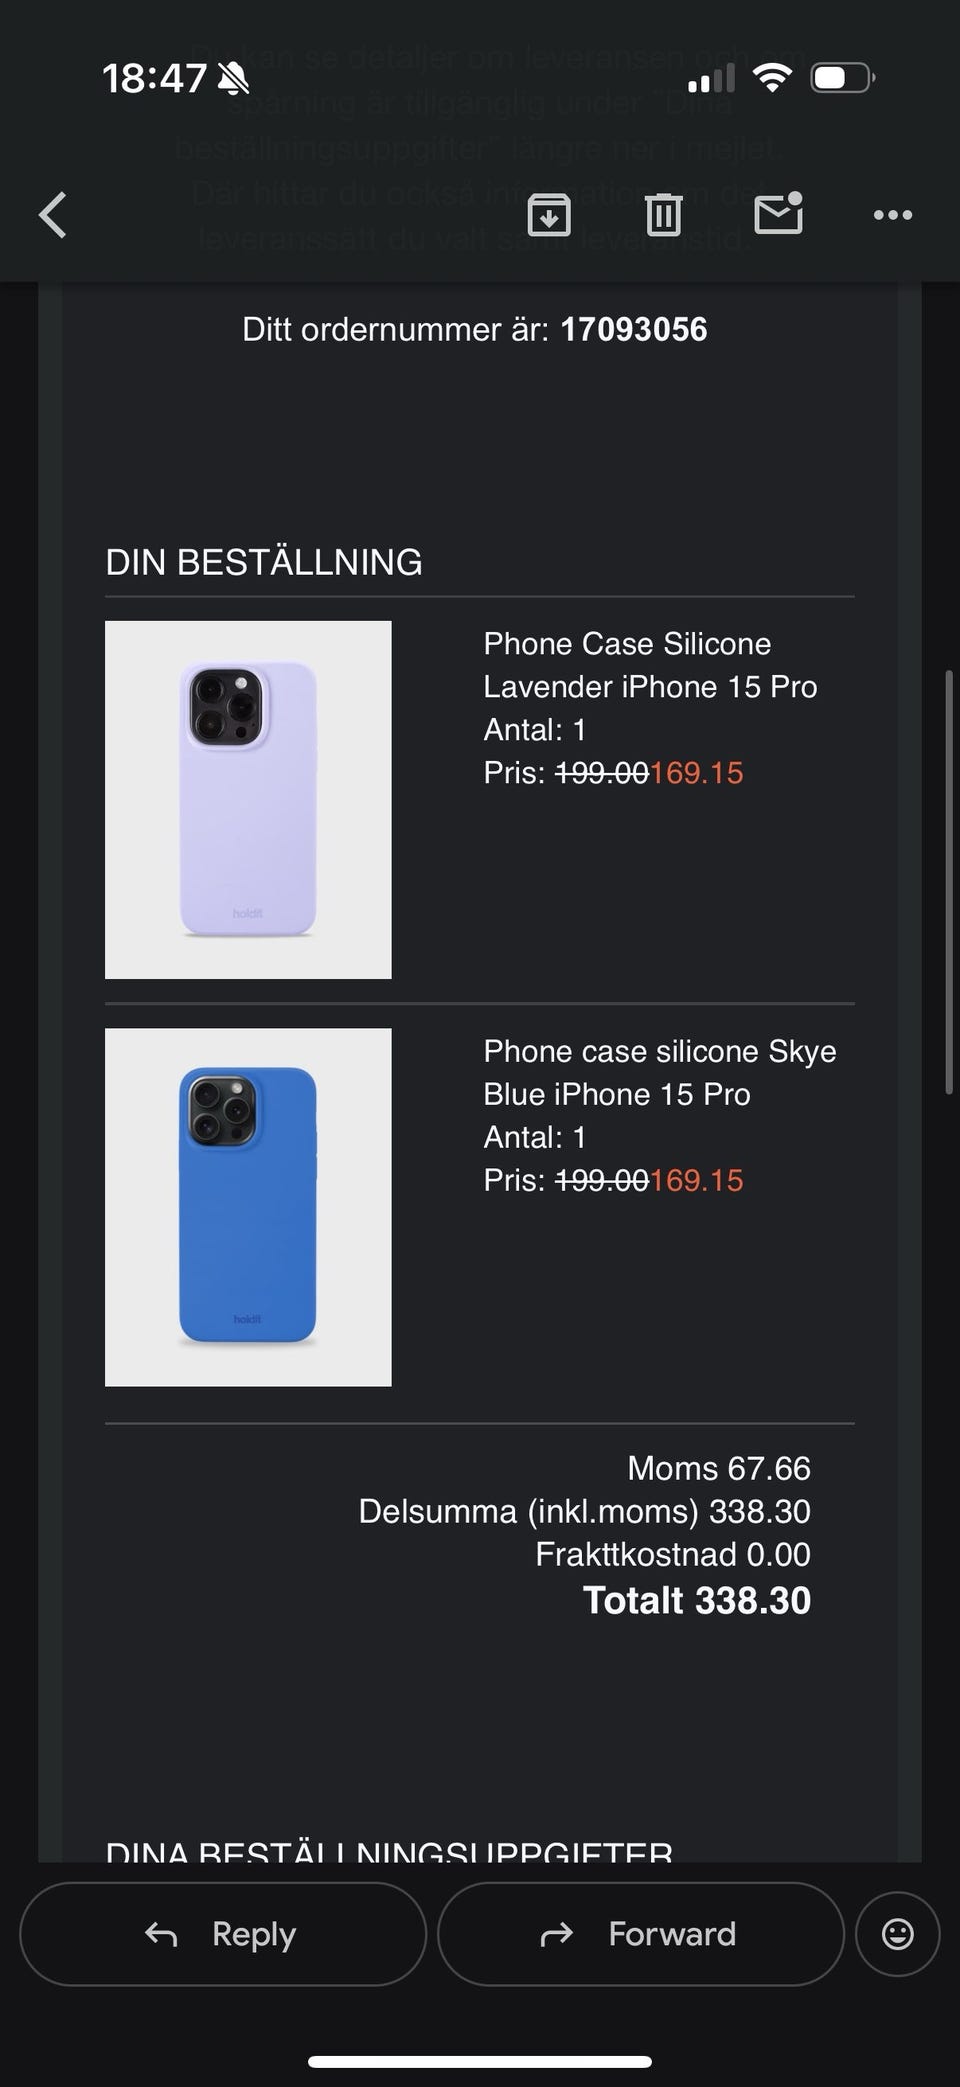Tap the back arrow icon

[53, 215]
